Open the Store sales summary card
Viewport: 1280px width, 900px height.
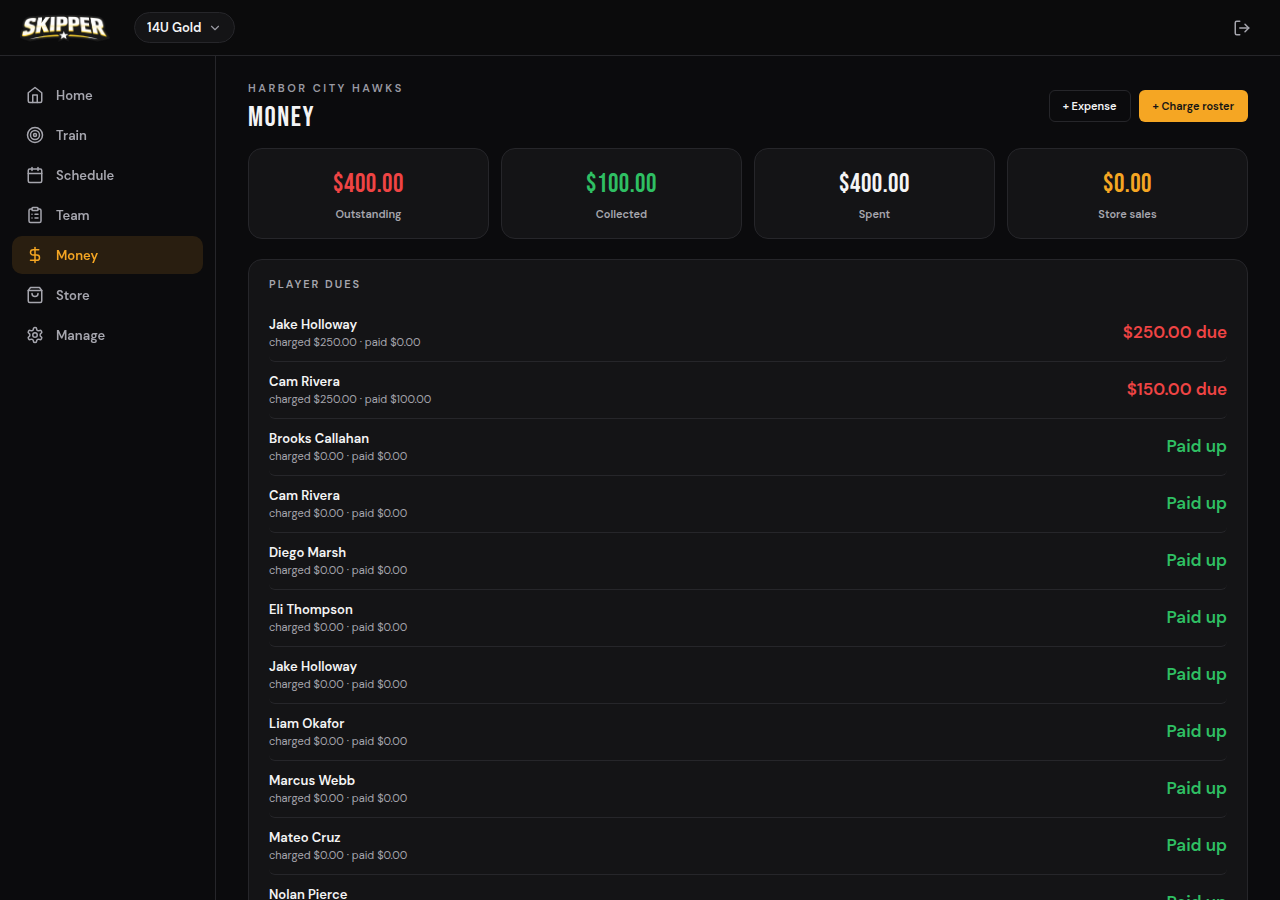(x=1127, y=193)
